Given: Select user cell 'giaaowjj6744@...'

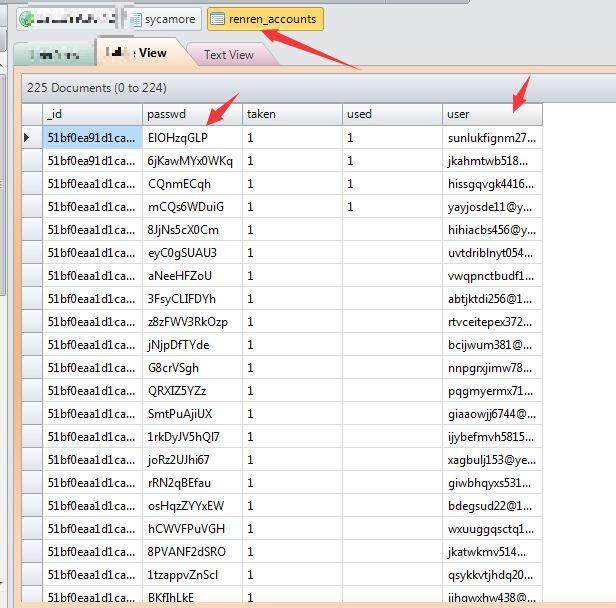Looking at the screenshot, I should tap(492, 414).
